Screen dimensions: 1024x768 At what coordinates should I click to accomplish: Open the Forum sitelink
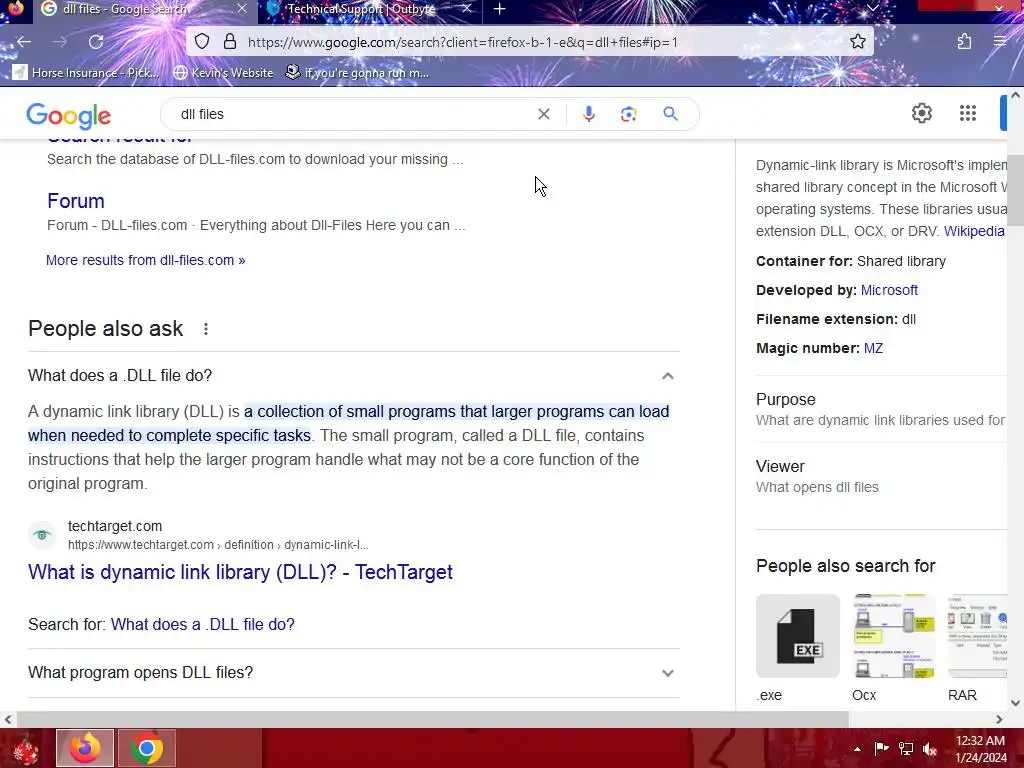point(76,200)
